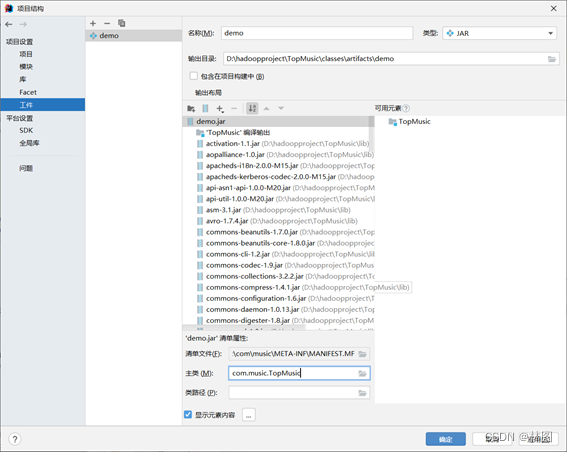
Task: Browse for output directory folder icon
Action: coord(552,59)
